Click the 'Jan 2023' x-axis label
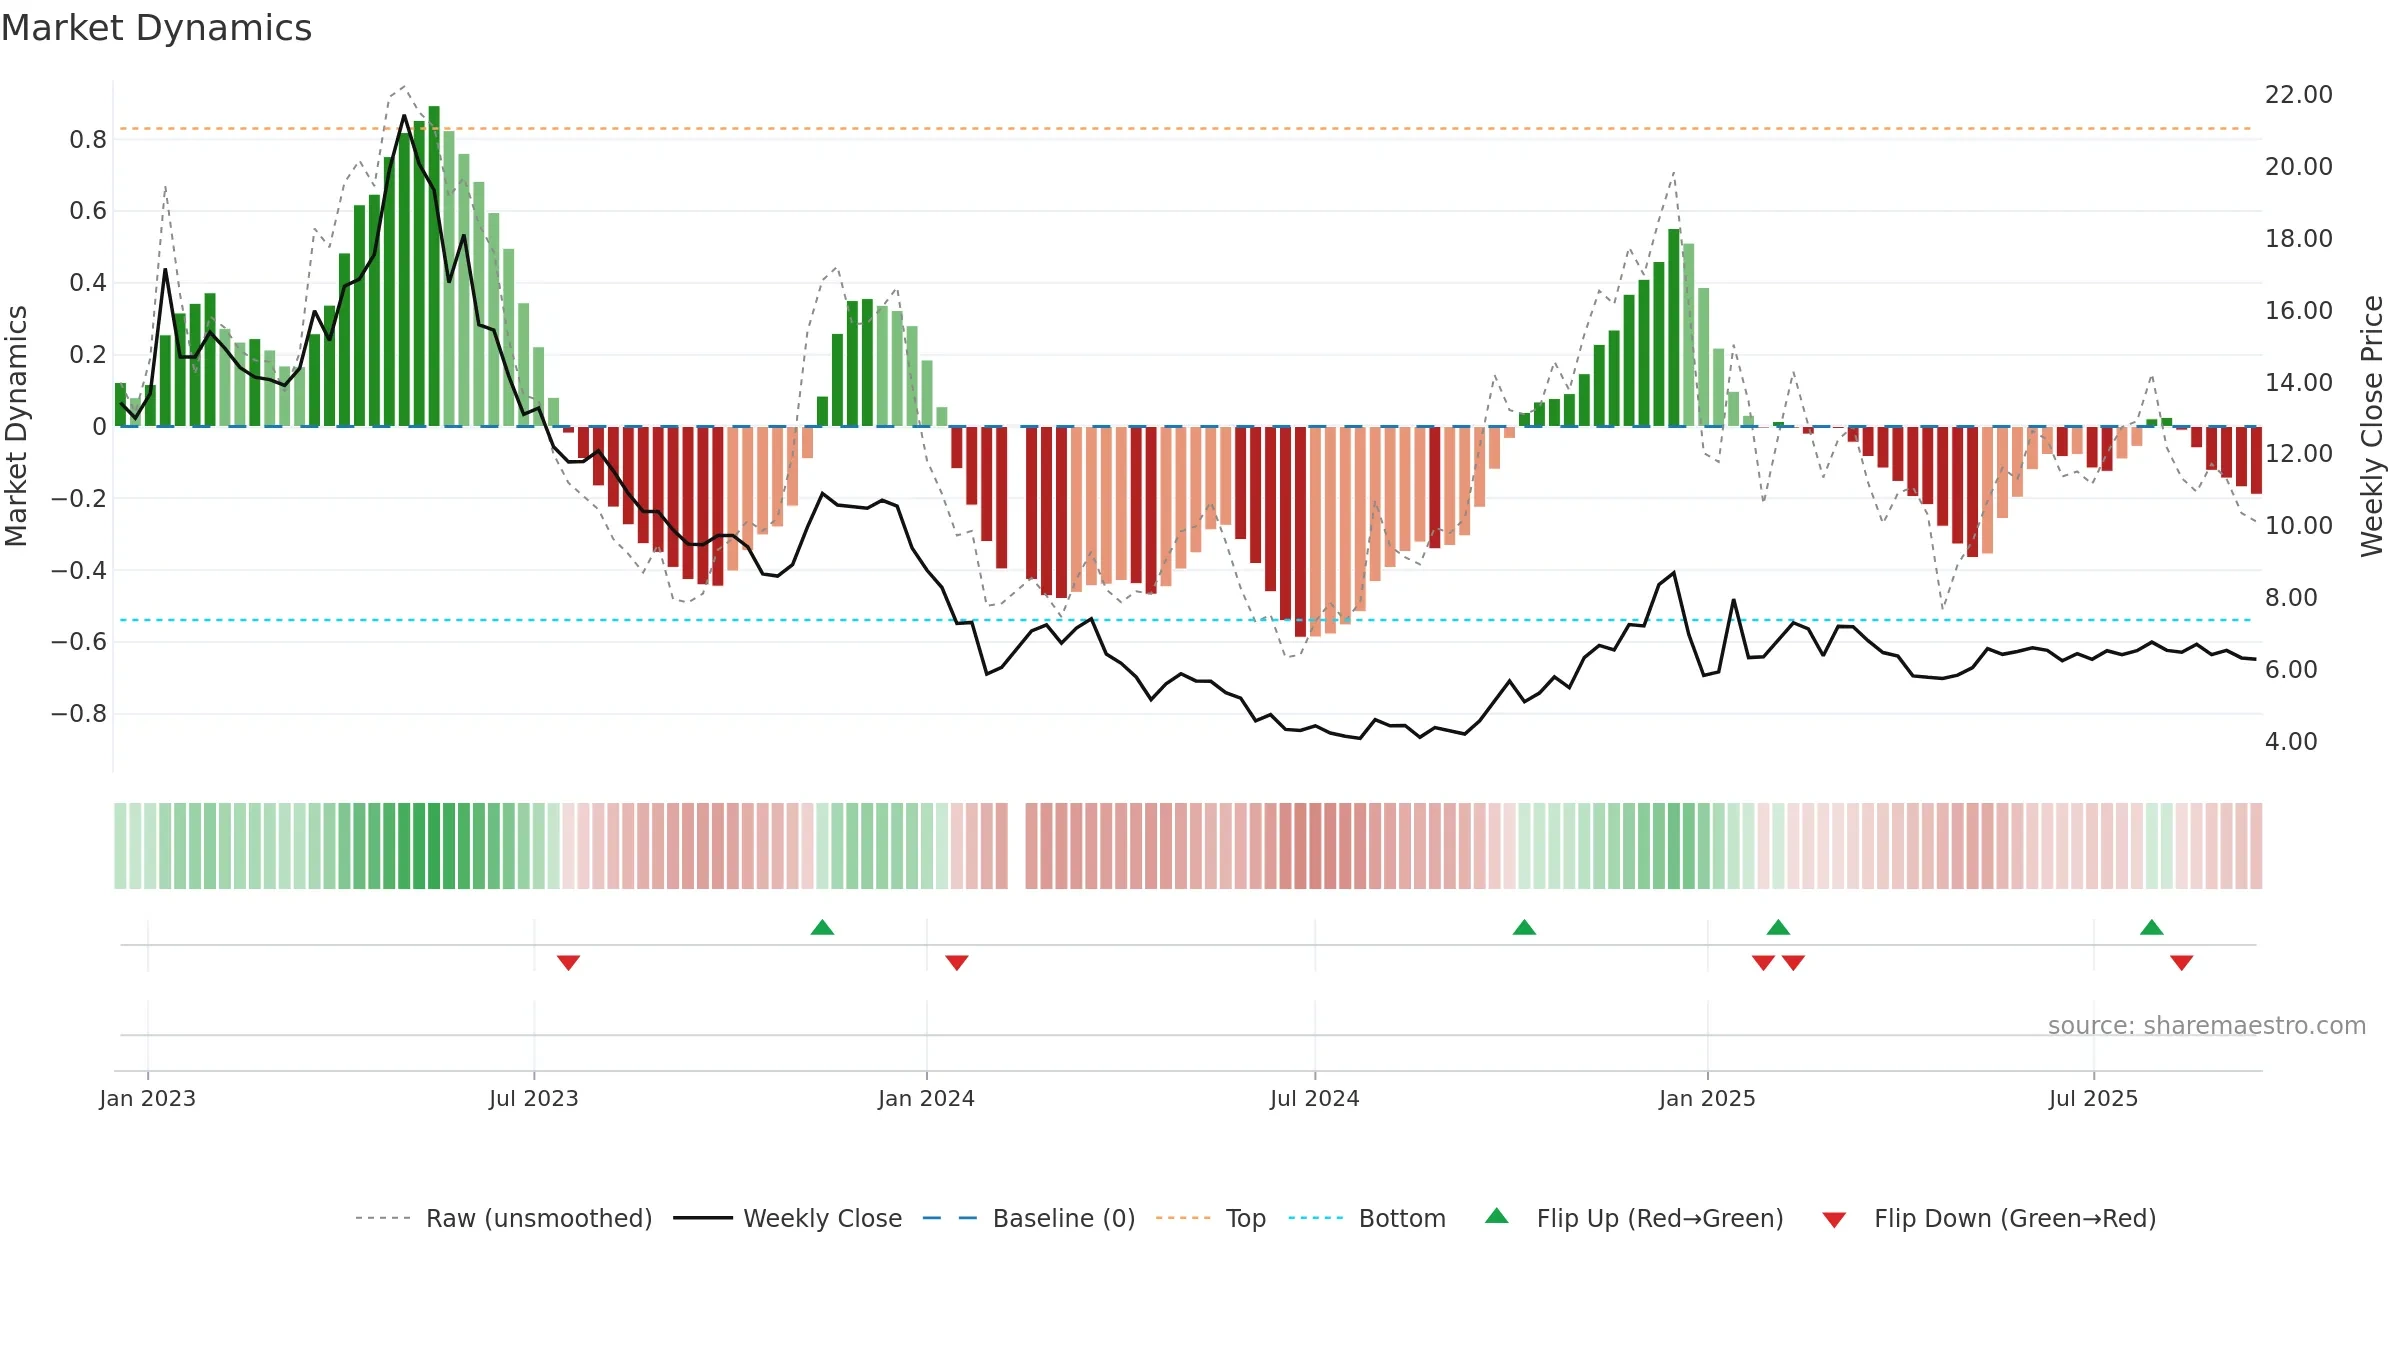 click(x=148, y=1098)
